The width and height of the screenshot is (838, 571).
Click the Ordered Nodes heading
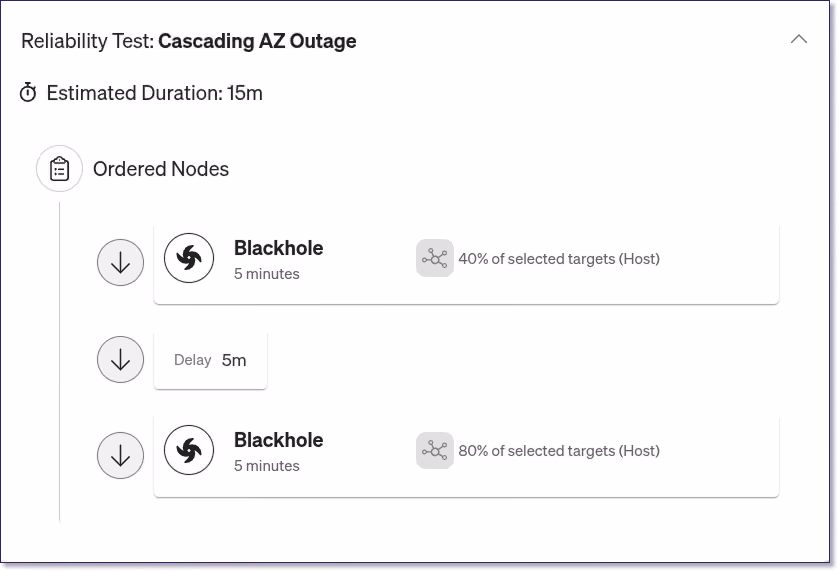click(x=161, y=169)
